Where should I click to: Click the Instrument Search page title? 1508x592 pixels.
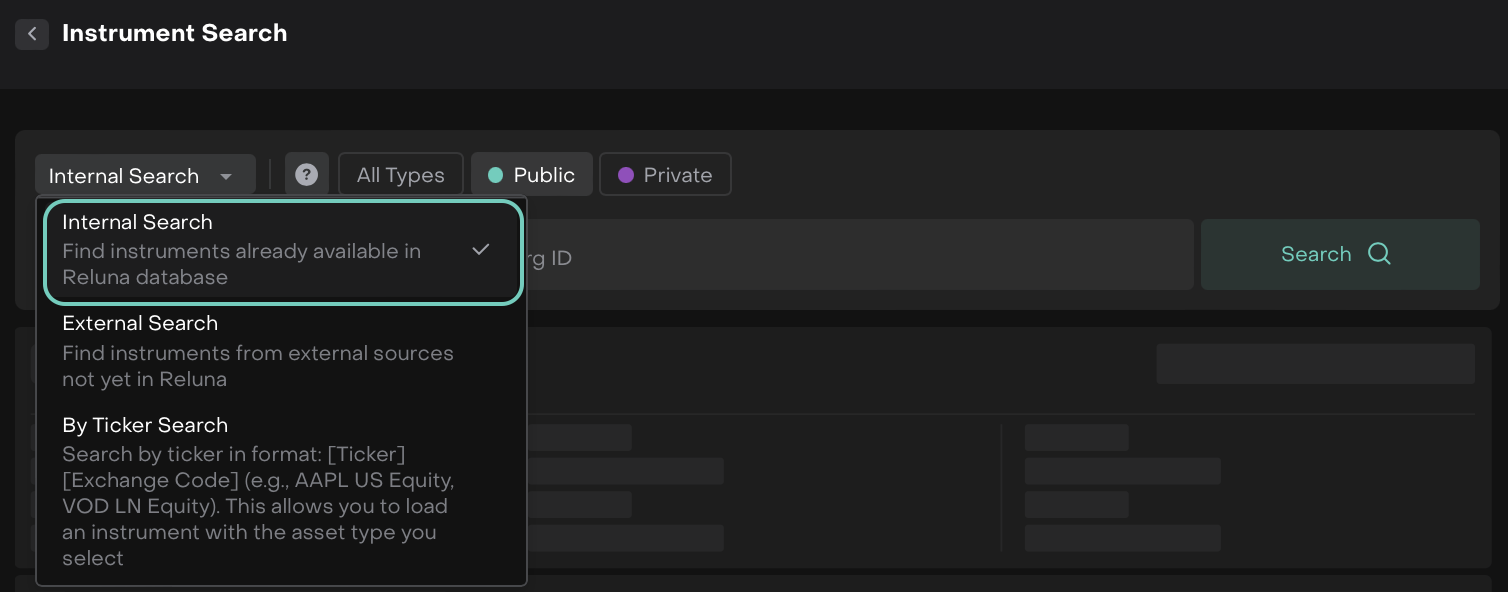tap(175, 33)
